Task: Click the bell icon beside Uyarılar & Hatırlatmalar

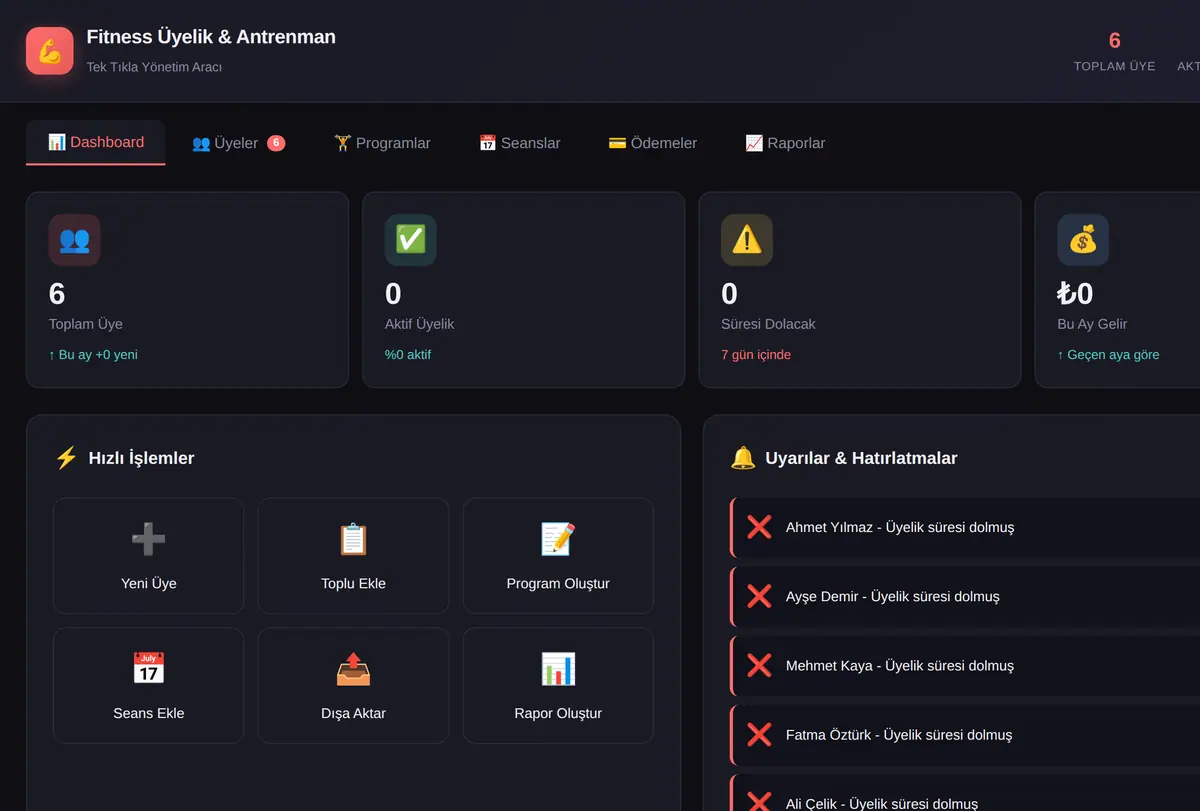Action: [743, 458]
